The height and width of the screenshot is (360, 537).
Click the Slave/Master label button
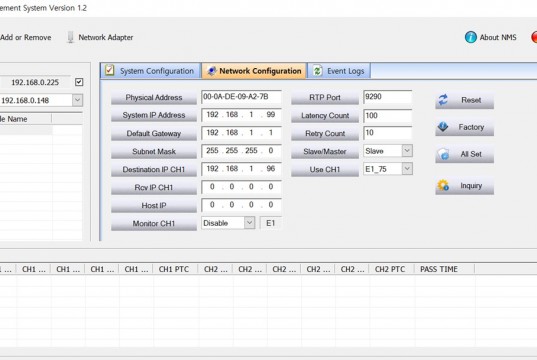pyautogui.click(x=325, y=151)
